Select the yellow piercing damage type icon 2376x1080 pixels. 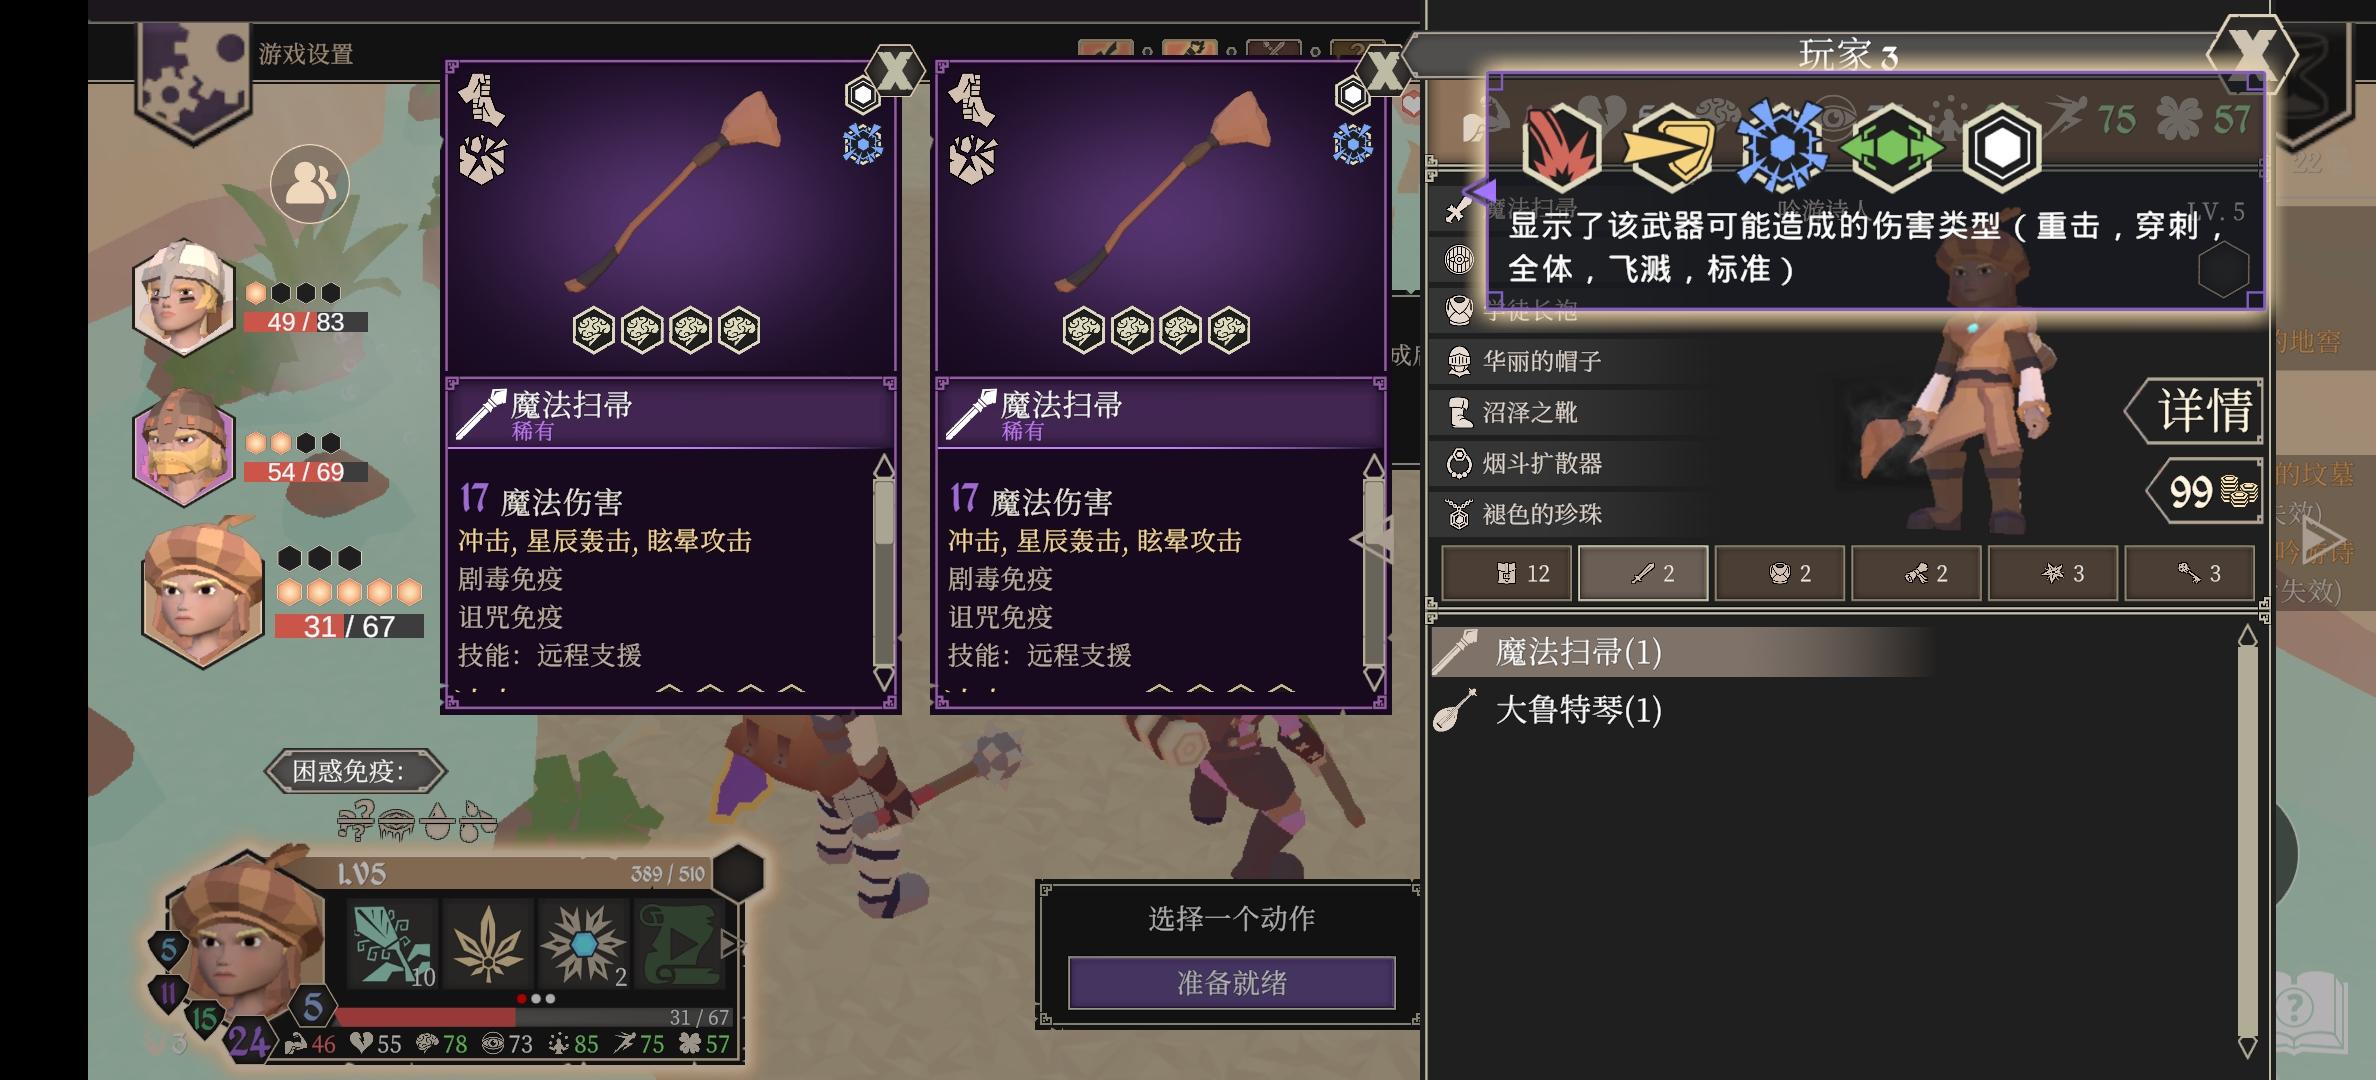[x=1669, y=148]
